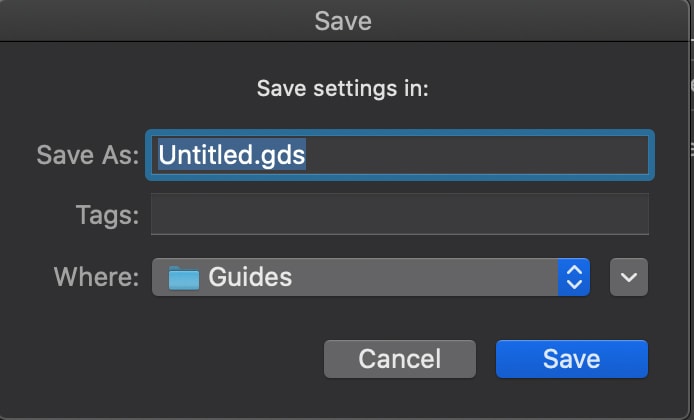Viewport: 694px width, 420px height.
Task: Click the "Tags:" label
Action: click(107, 214)
